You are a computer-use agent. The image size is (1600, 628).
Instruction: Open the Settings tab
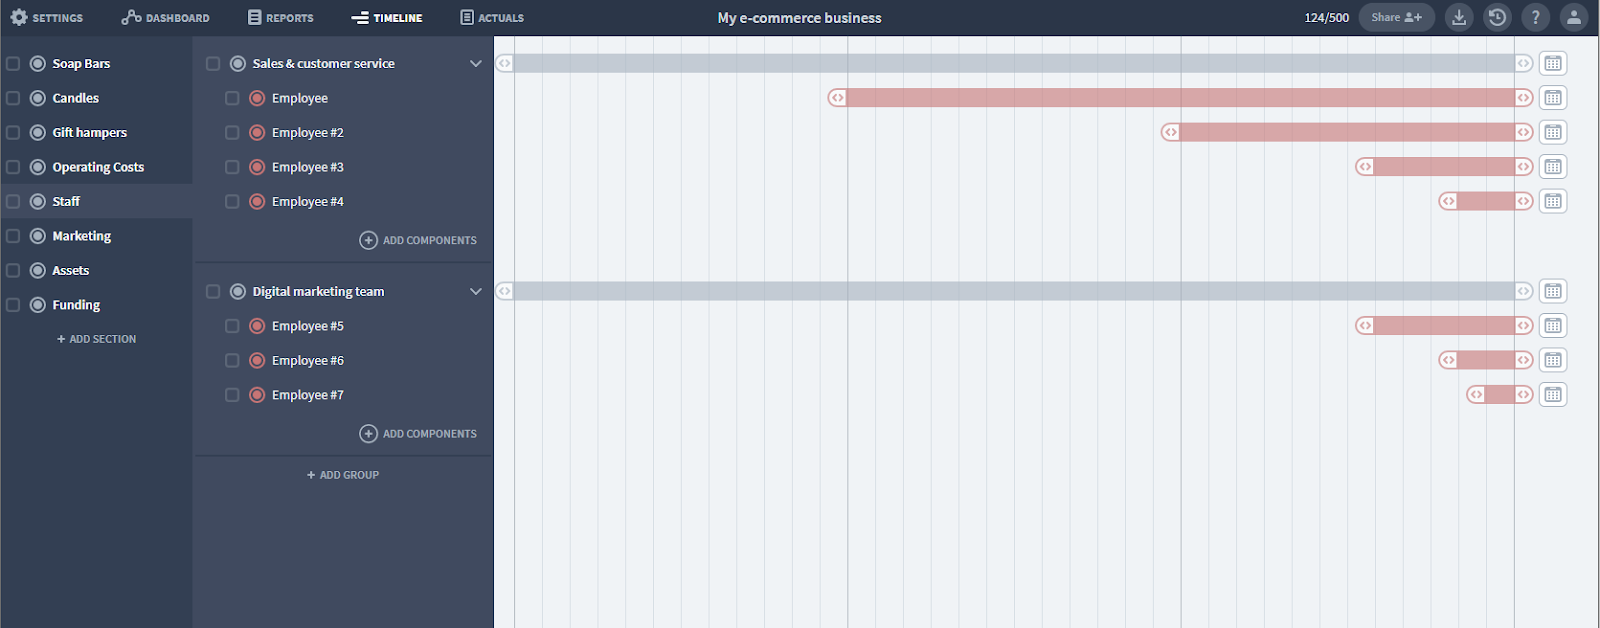[x=47, y=17]
